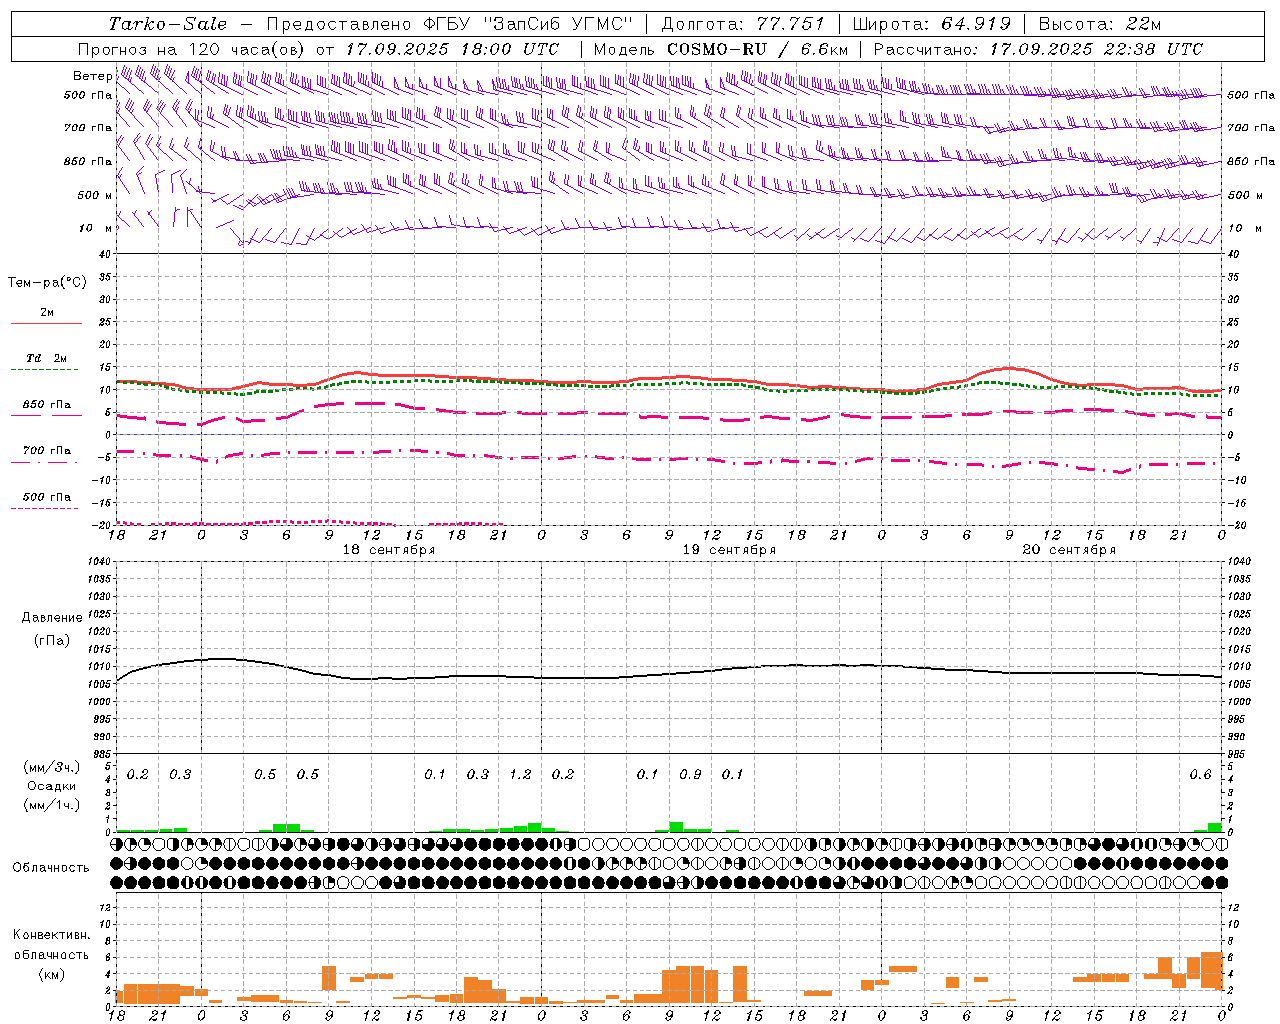Click the 'Облачность' cloudiness label
This screenshot has width=1280, height=1024.
(x=51, y=868)
